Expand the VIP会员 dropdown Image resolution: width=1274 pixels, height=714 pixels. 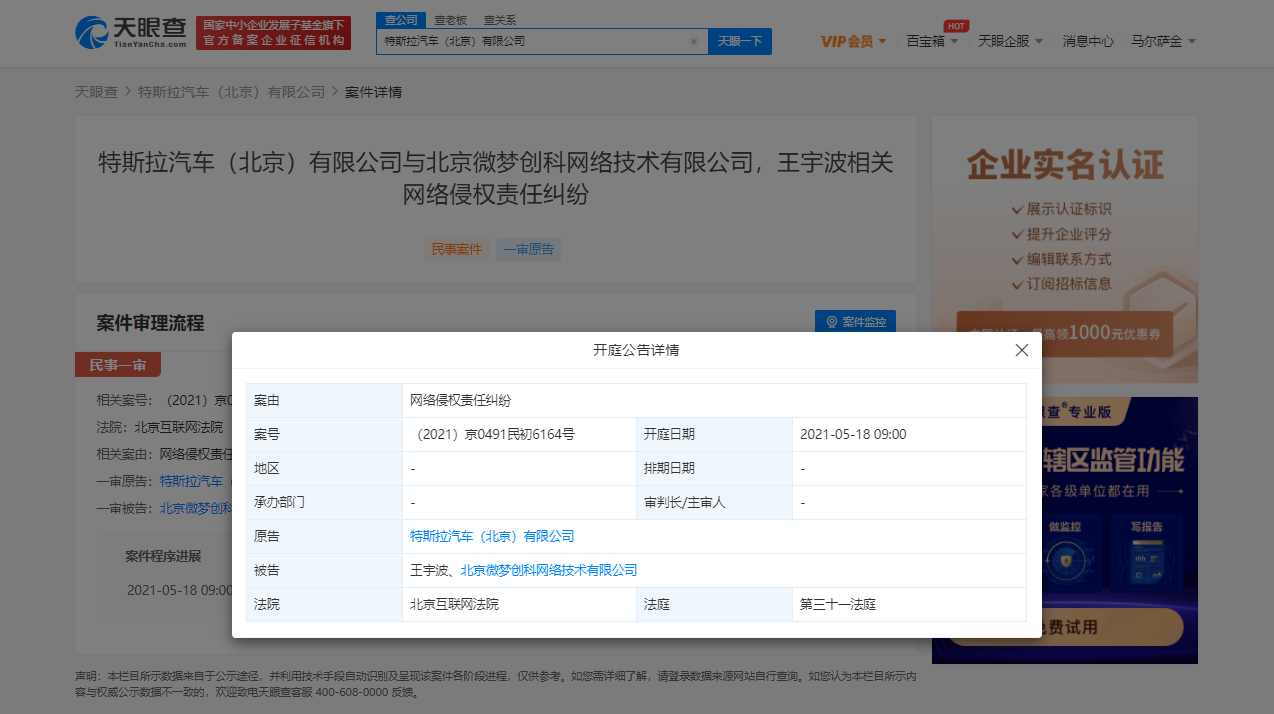(x=845, y=40)
